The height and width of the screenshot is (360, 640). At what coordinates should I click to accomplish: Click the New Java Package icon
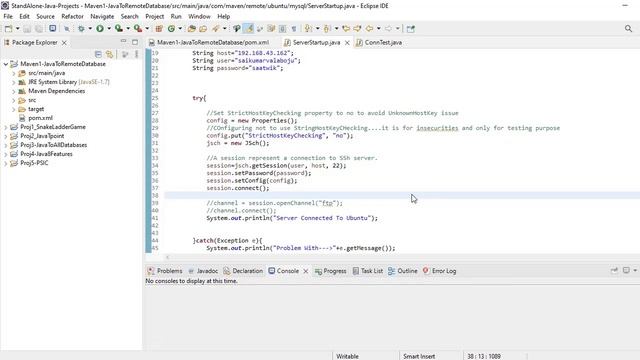[159, 29]
